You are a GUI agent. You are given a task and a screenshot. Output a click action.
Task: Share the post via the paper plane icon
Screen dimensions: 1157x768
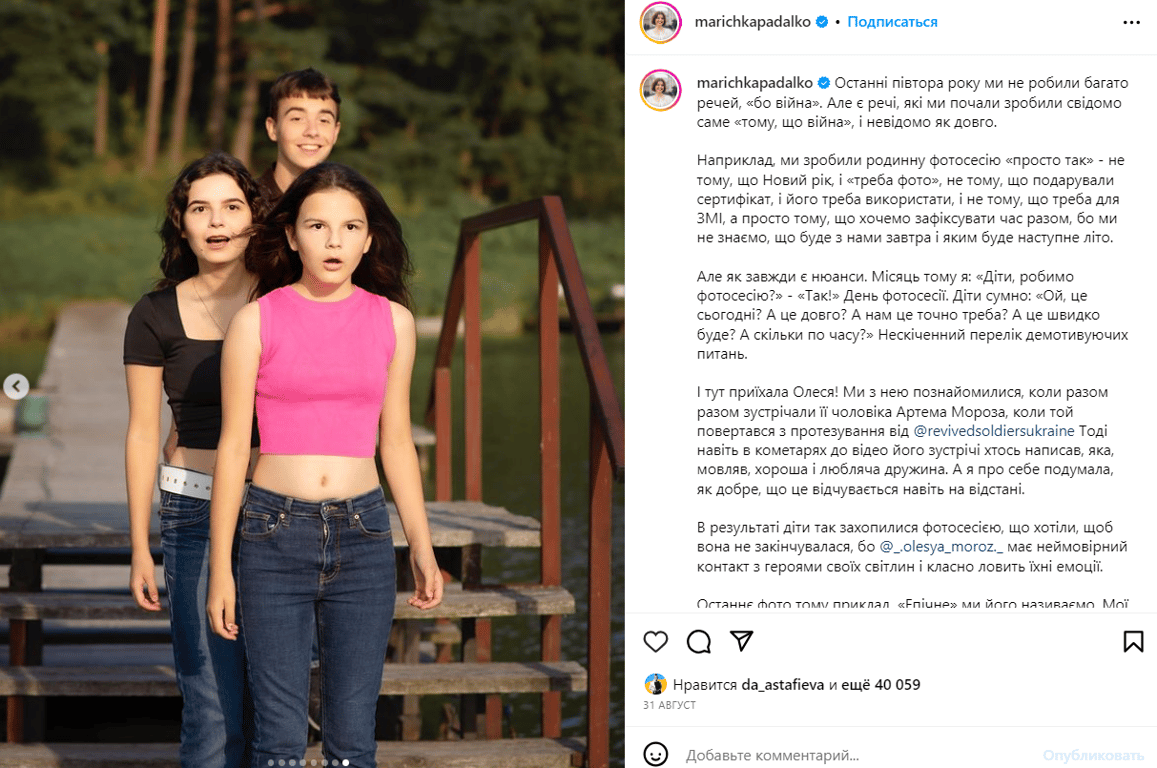click(x=741, y=640)
